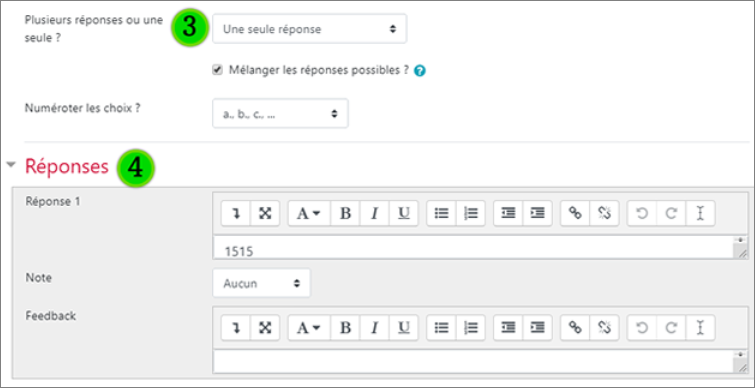755x388 pixels.
Task: Insert numbered list in Feedback editor
Action: pyautogui.click(x=470, y=328)
